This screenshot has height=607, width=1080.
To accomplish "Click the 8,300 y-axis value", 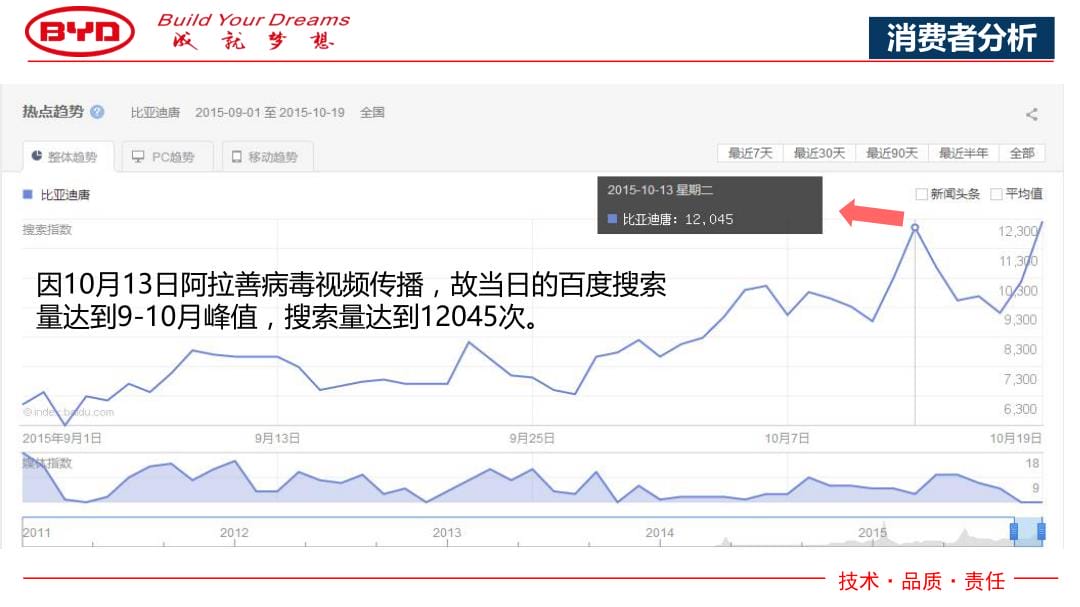I will coord(1020,349).
